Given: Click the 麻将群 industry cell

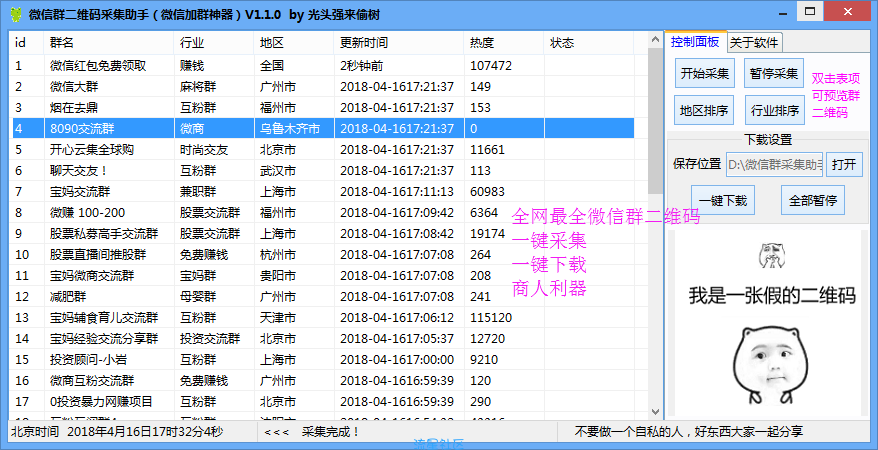Looking at the screenshot, I should pyautogui.click(x=198, y=87).
